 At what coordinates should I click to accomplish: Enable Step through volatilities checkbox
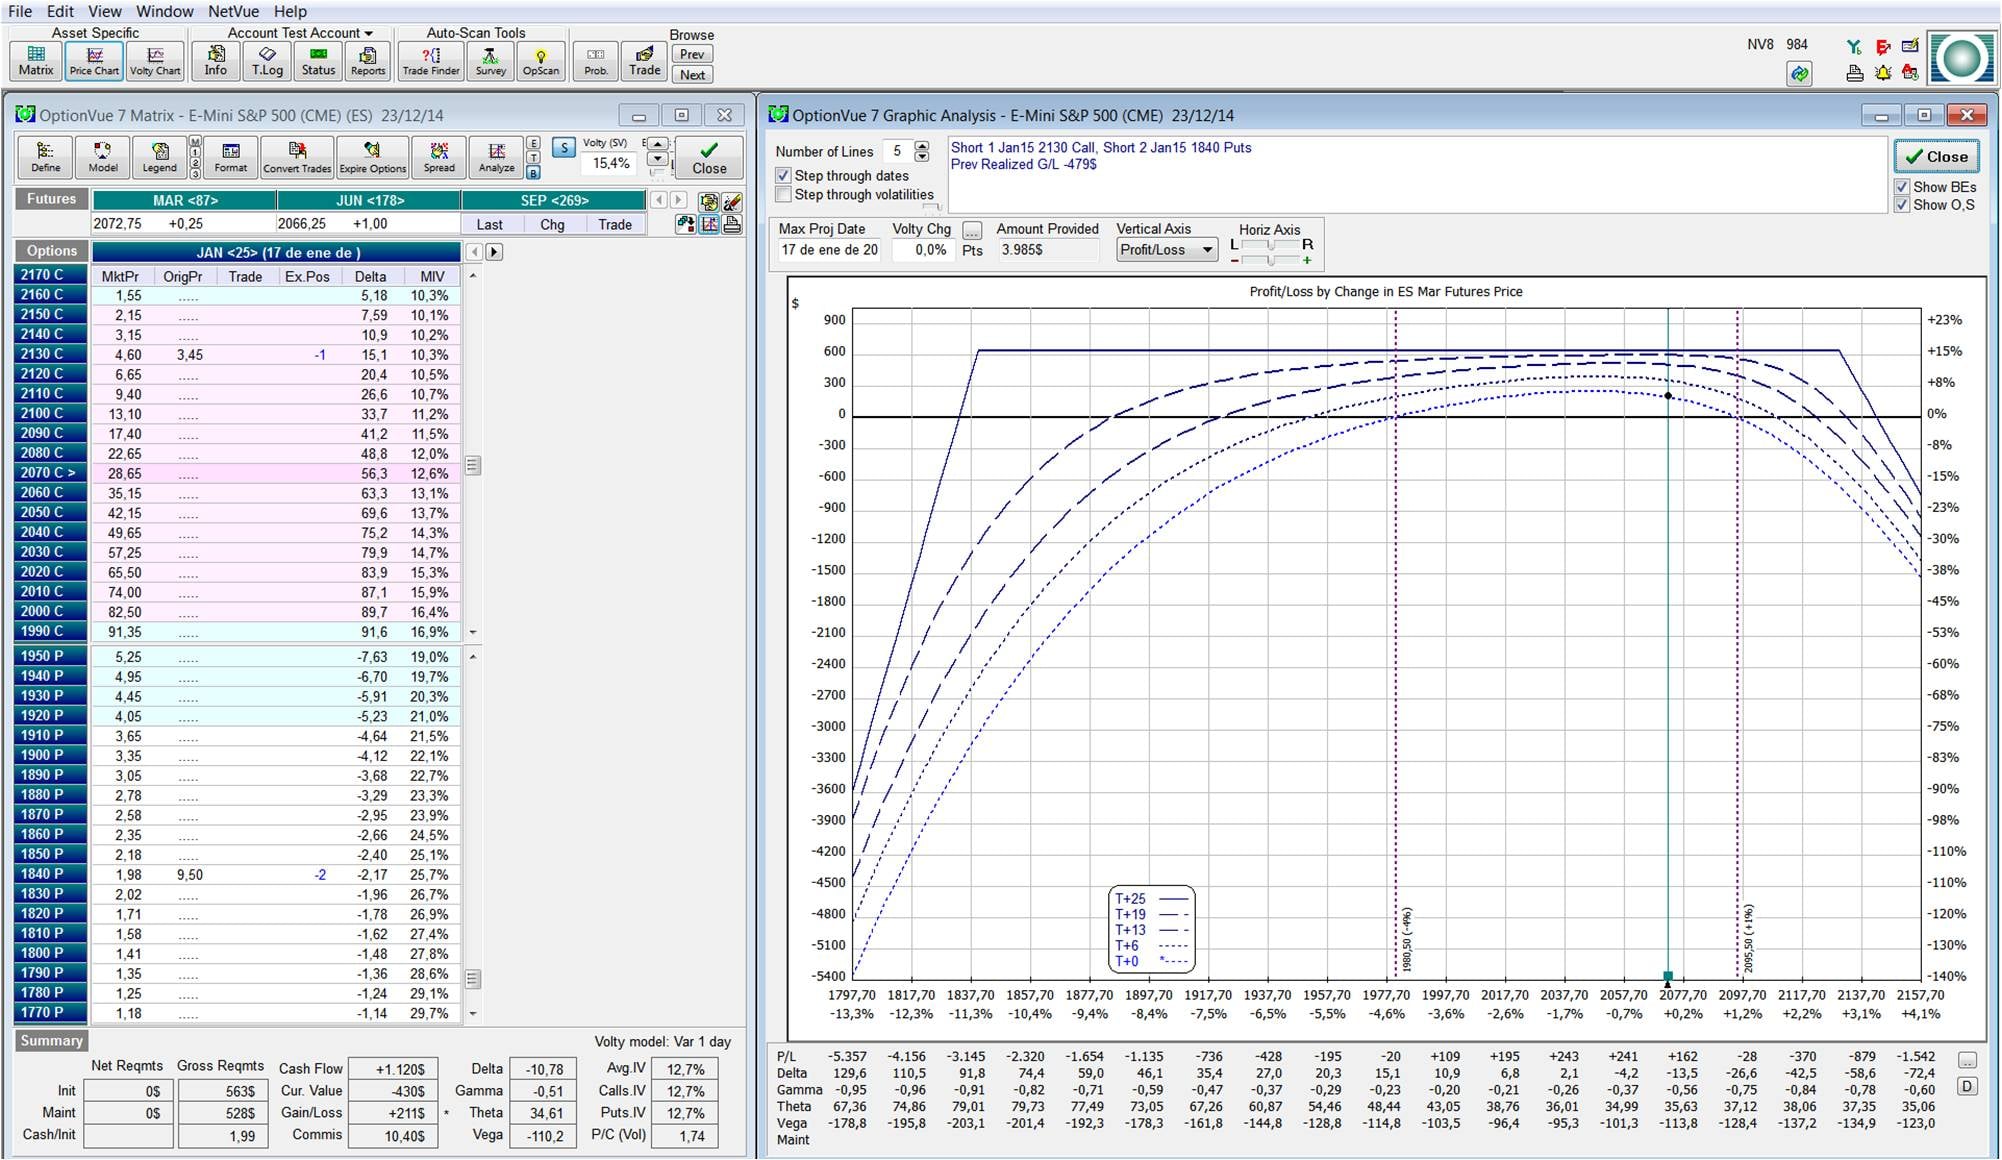(x=784, y=195)
